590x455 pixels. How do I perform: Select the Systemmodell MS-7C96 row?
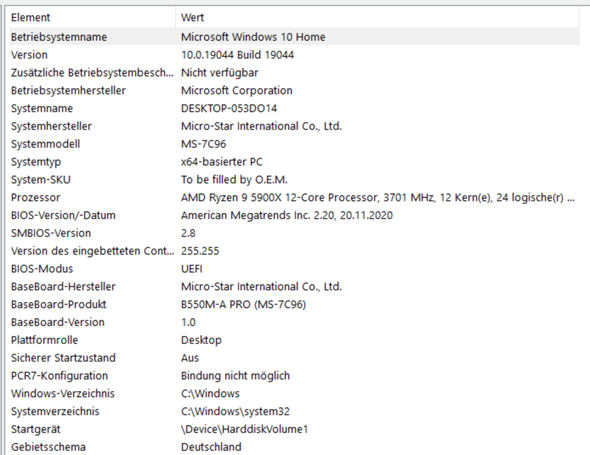pyautogui.click(x=294, y=144)
